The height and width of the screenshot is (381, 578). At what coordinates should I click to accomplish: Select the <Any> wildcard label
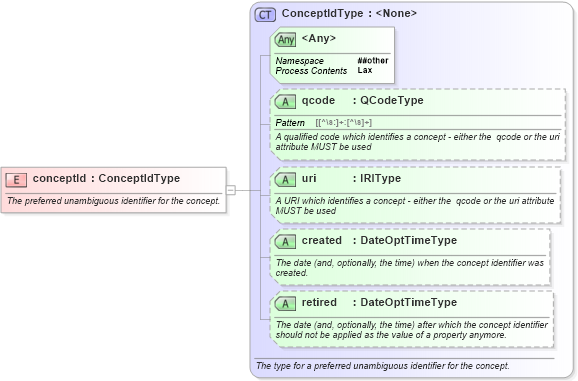click(318, 38)
